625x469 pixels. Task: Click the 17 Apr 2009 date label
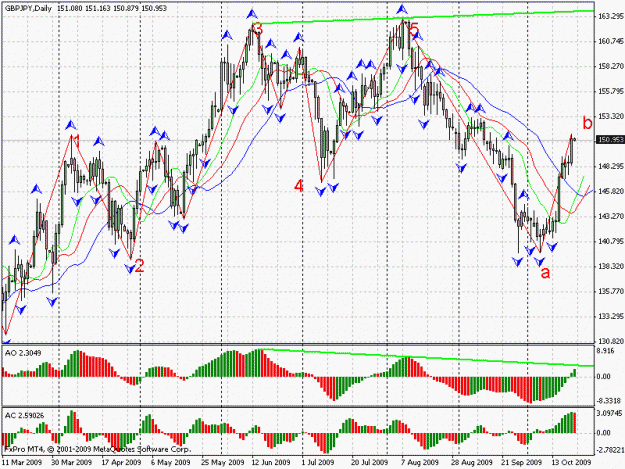click(x=122, y=462)
